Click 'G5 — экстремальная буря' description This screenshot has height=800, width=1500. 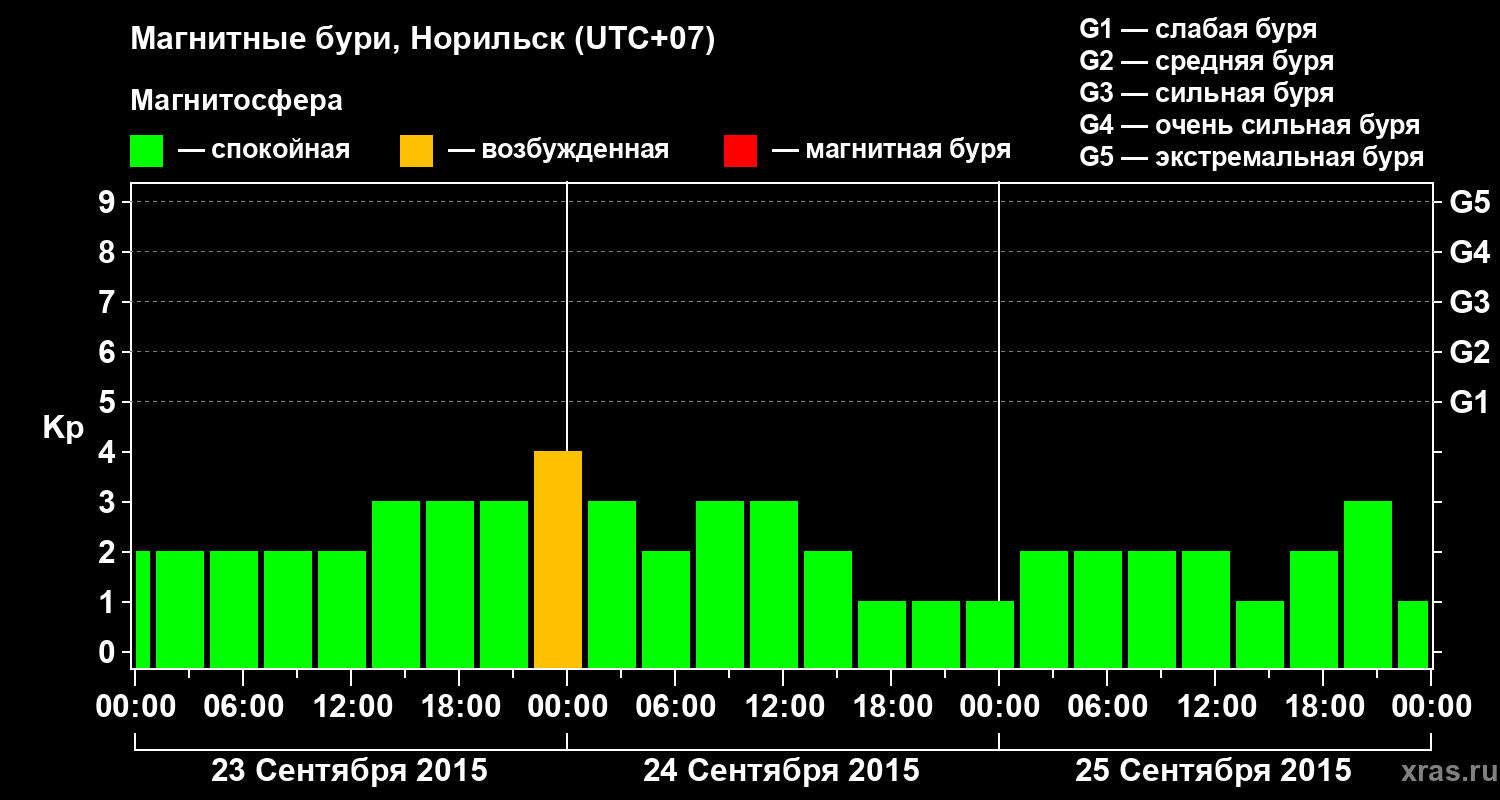1252,157
